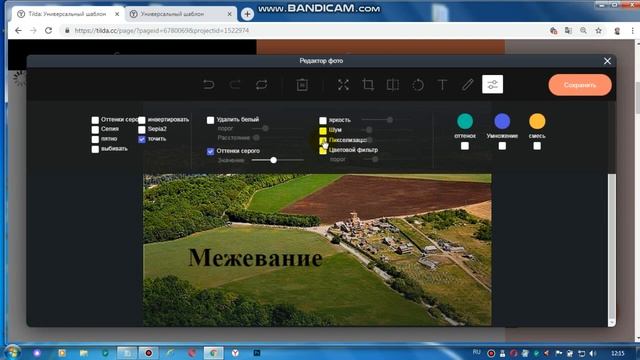Open Yandex browser from the taskbar
This screenshot has width=640, height=360.
(235, 353)
